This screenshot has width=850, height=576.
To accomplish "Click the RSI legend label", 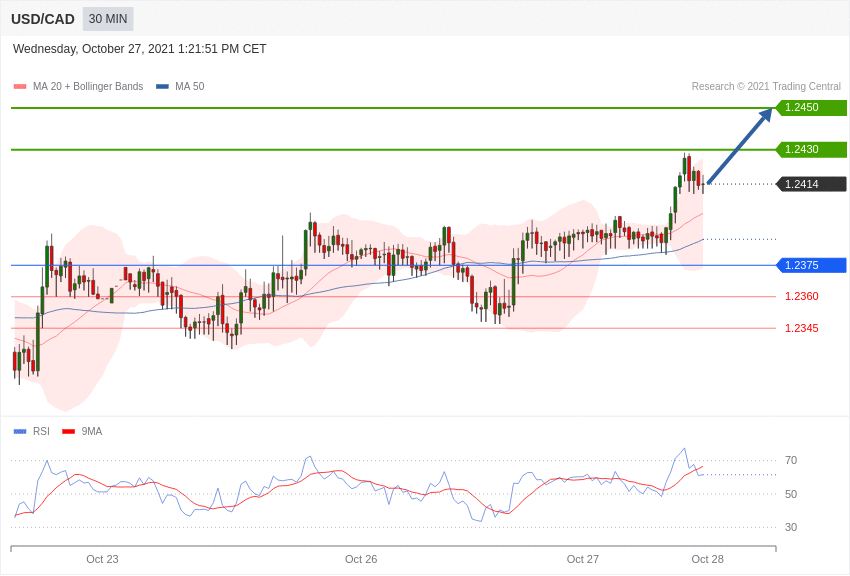I will point(41,431).
